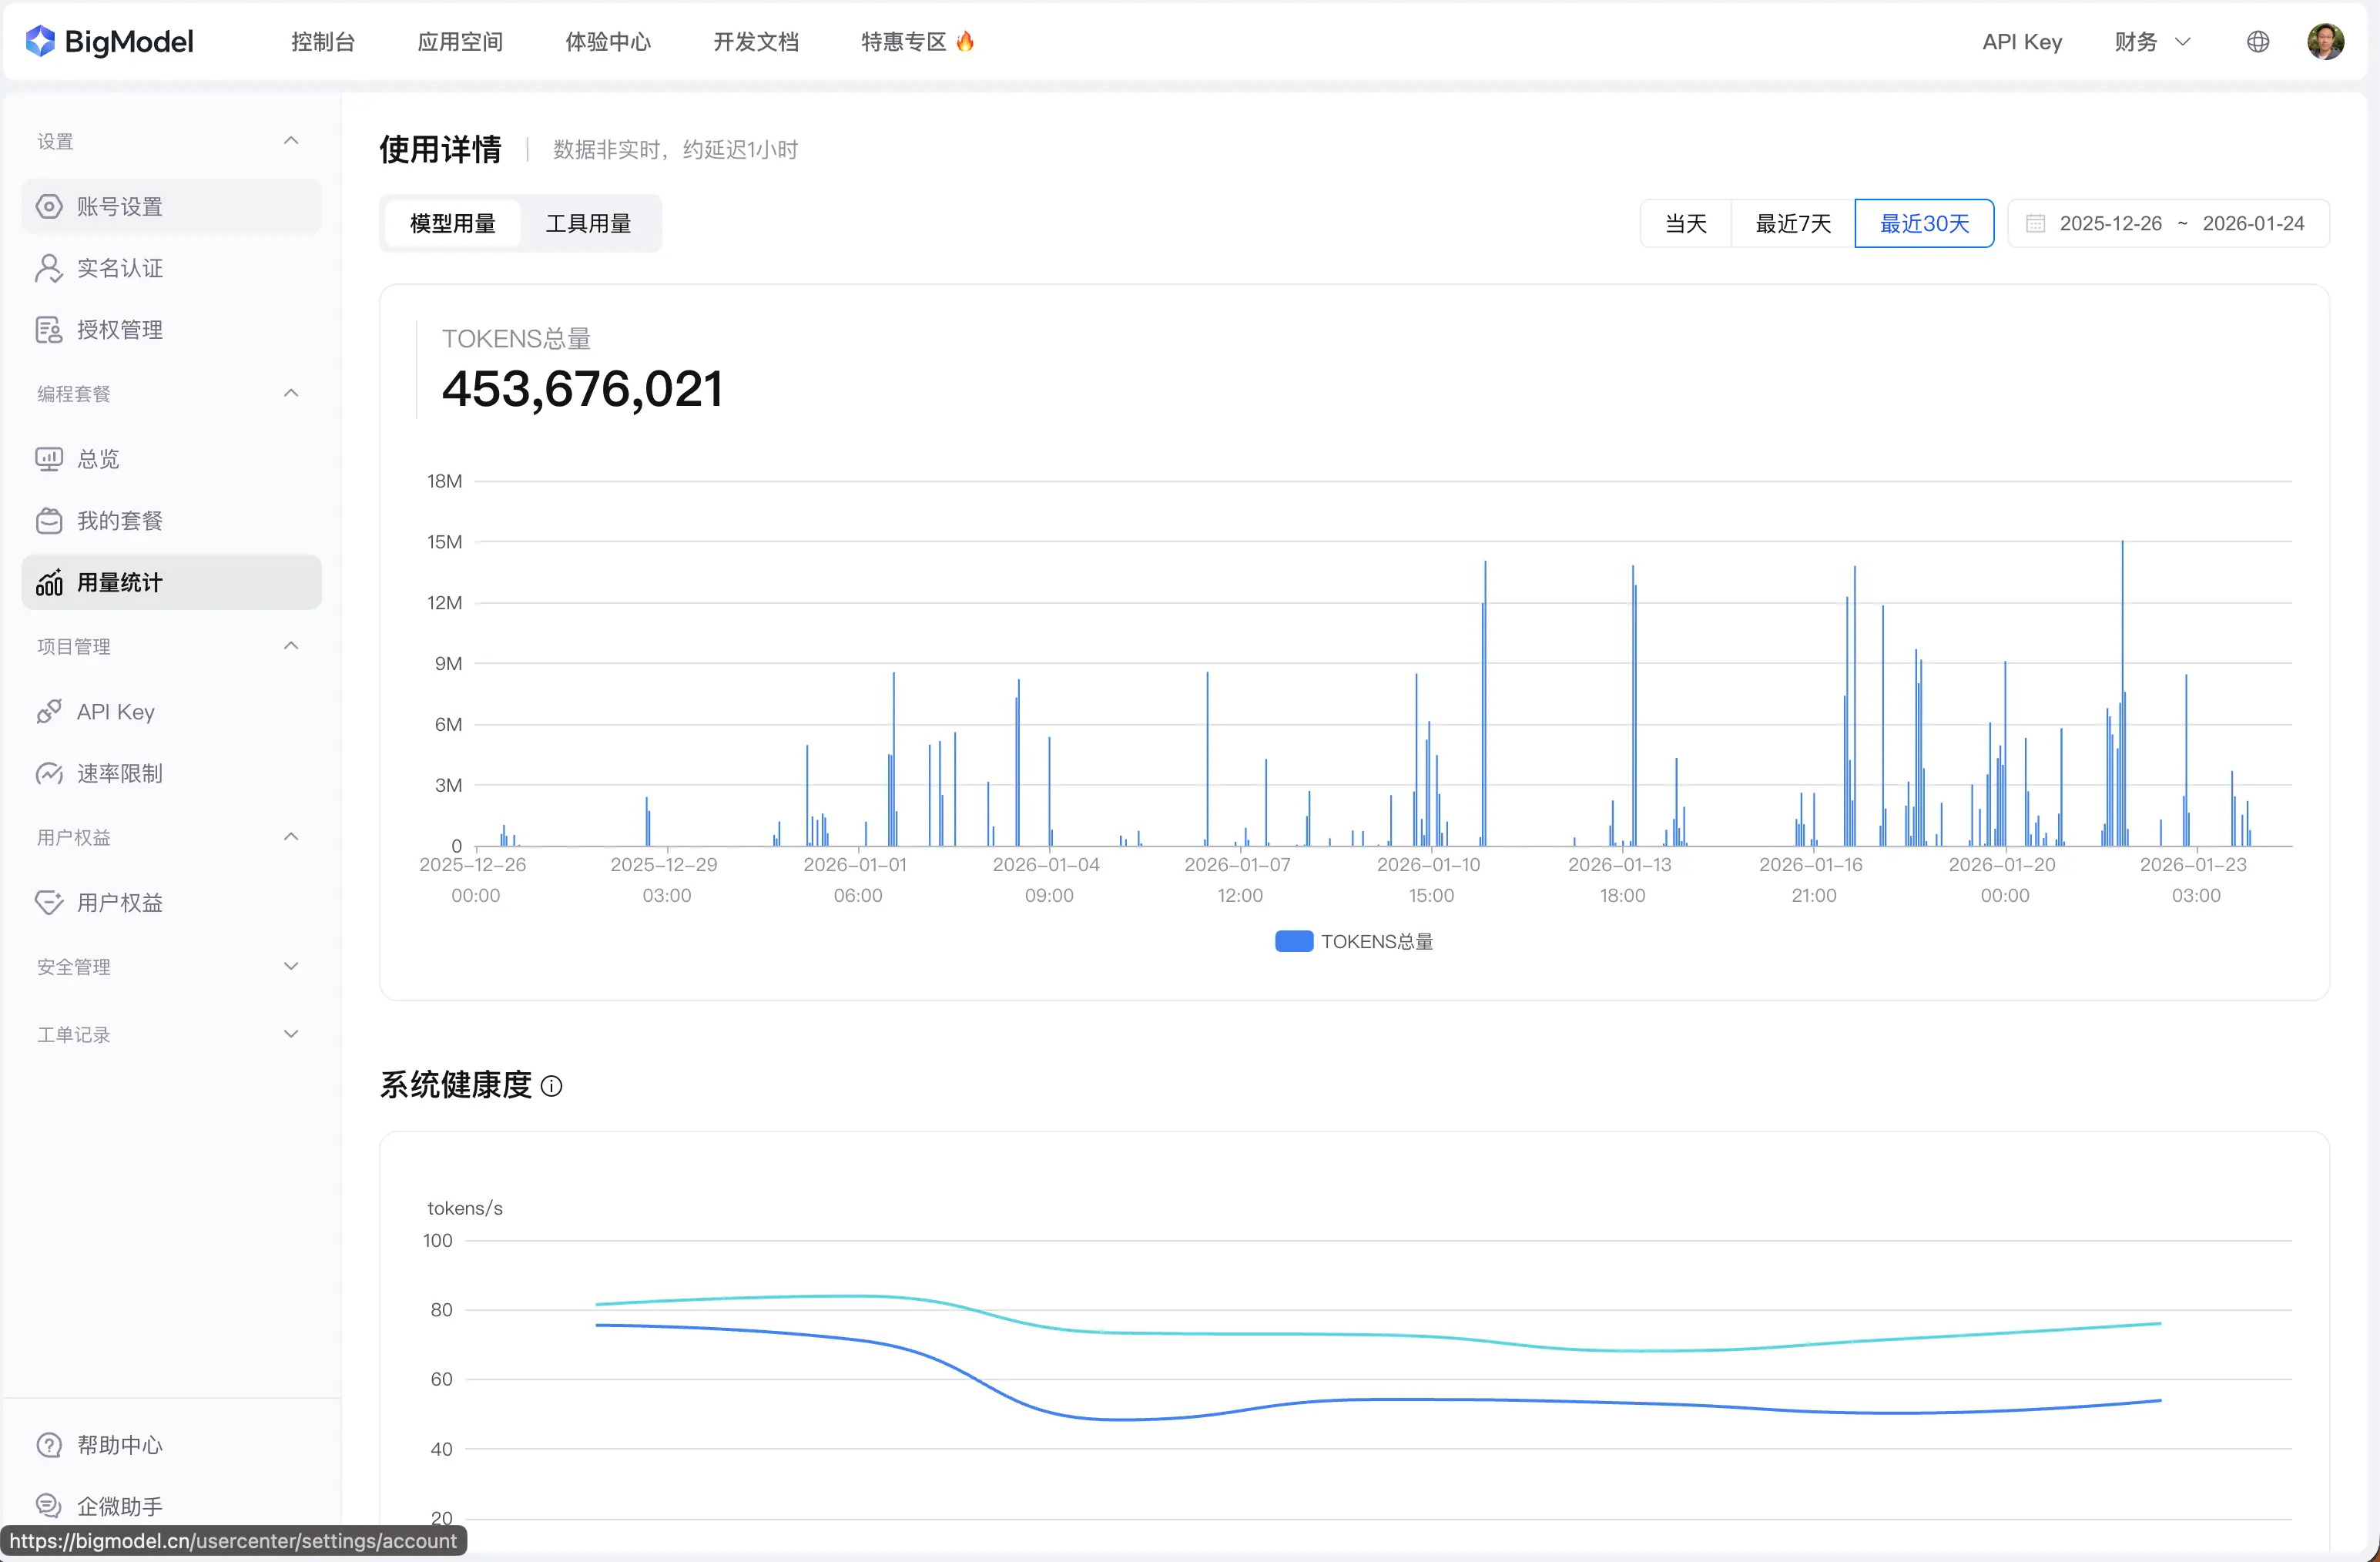The width and height of the screenshot is (2380, 1562).
Task: Select 实名认证 from the settings menu
Action: (119, 268)
